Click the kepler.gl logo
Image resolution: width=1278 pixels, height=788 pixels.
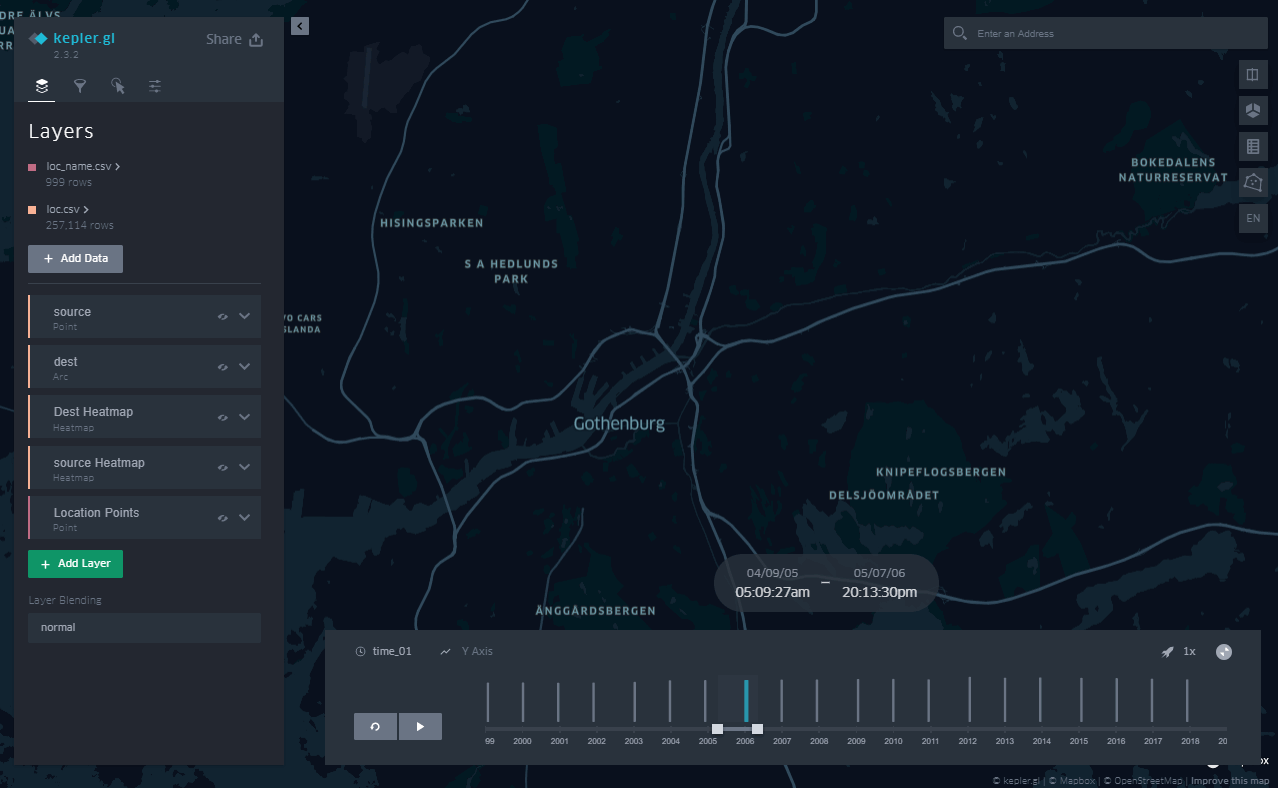72,38
